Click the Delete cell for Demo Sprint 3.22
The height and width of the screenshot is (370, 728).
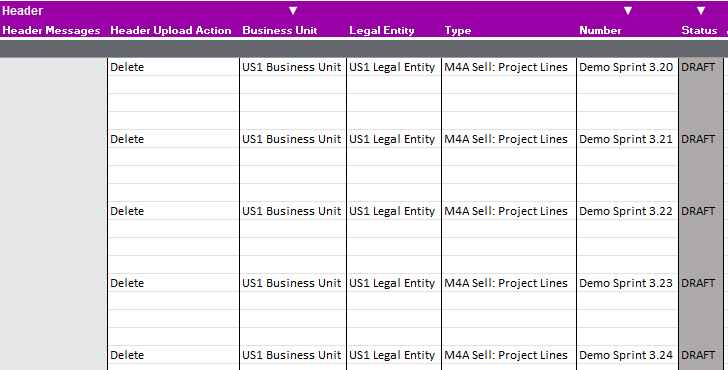coord(174,211)
